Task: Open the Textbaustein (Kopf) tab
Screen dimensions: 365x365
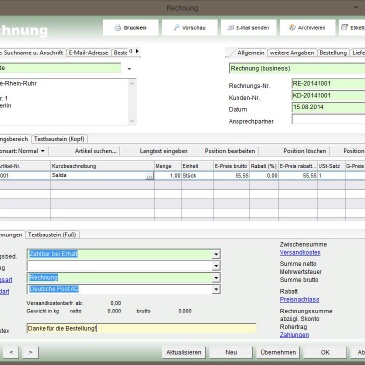Action: coord(59,139)
